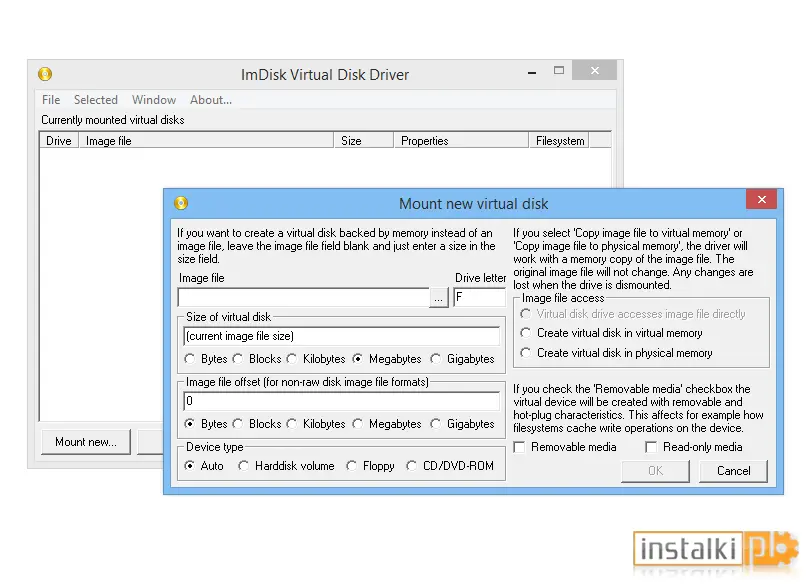Select Gigabytes for size of virtual disk
This screenshot has width=811, height=586.
[x=436, y=358]
